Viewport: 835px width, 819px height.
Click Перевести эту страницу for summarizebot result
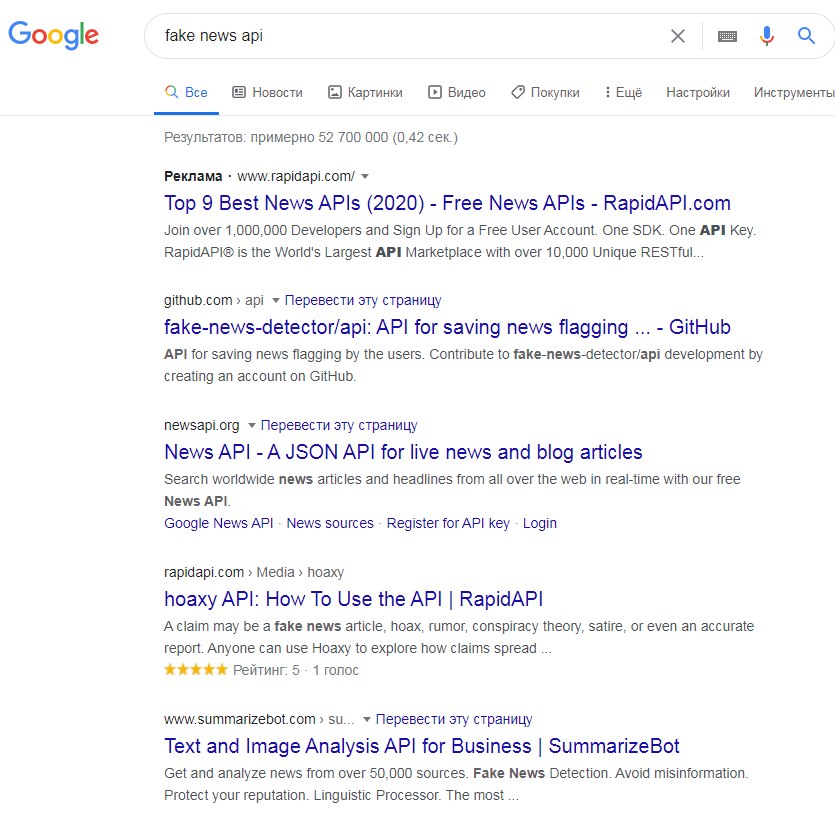click(454, 719)
